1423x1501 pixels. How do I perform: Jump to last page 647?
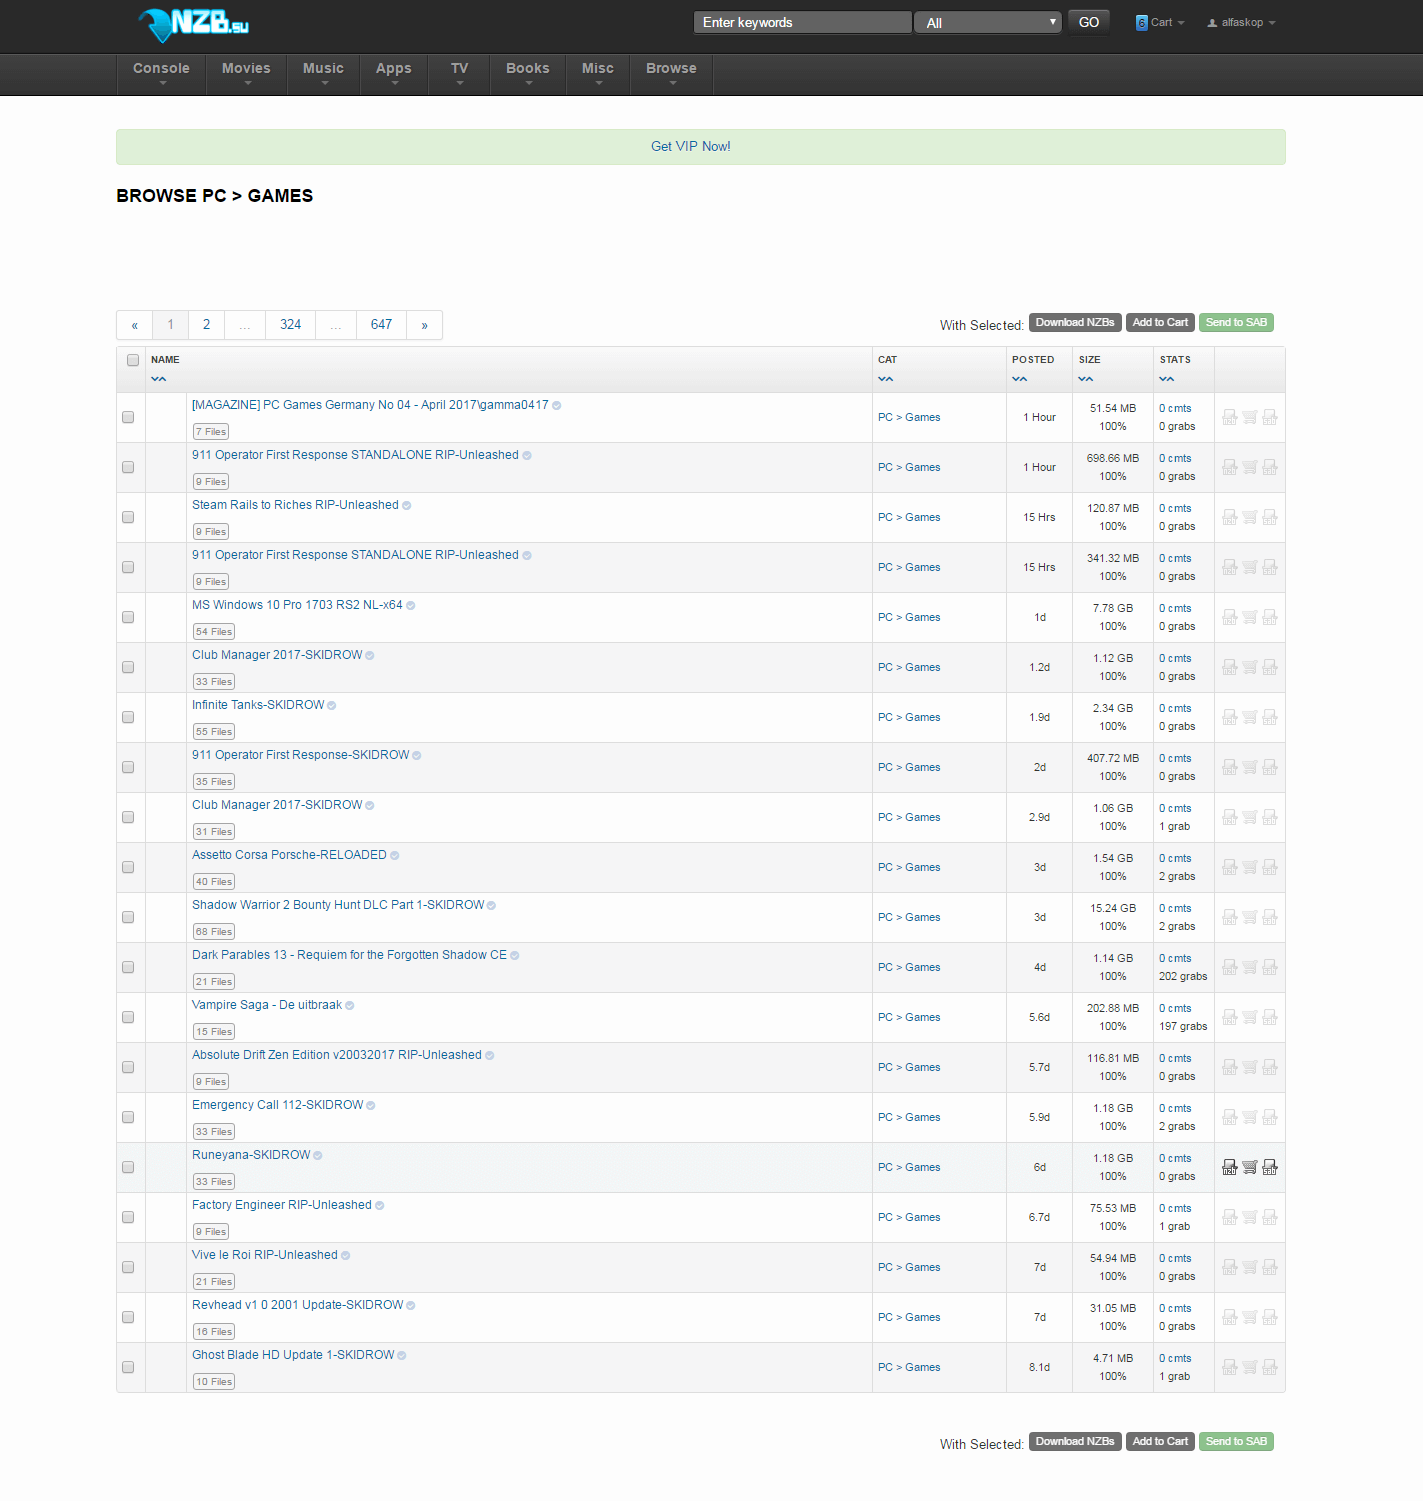click(x=381, y=325)
